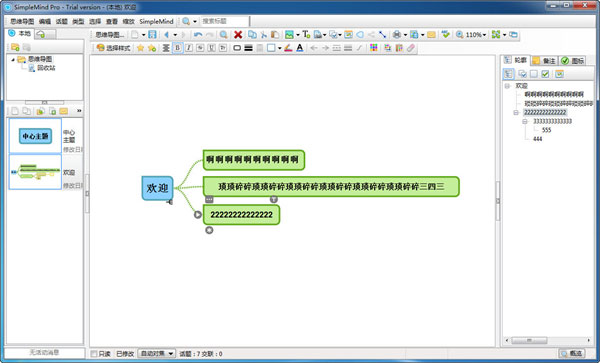Open the colorful palette grid icon

point(374,48)
